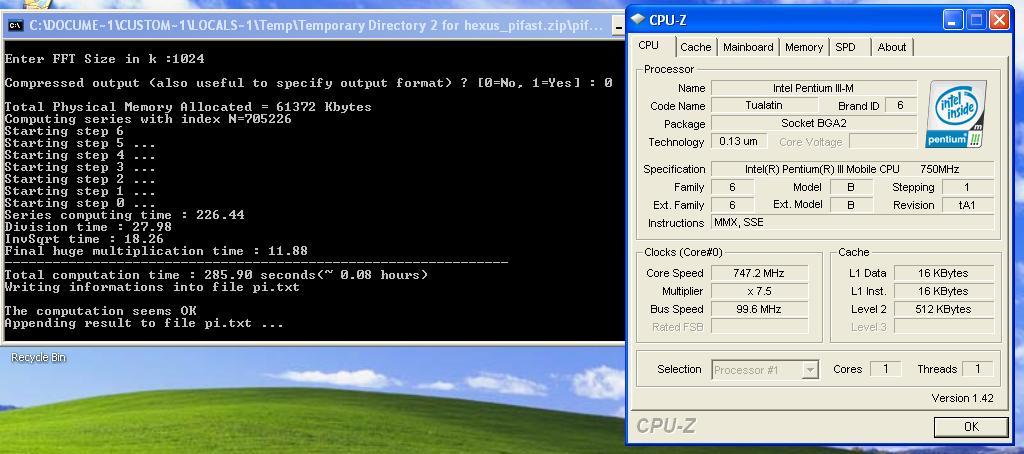Close the CPU-Z window
Image resolution: width=1024 pixels, height=454 pixels.
point(999,20)
